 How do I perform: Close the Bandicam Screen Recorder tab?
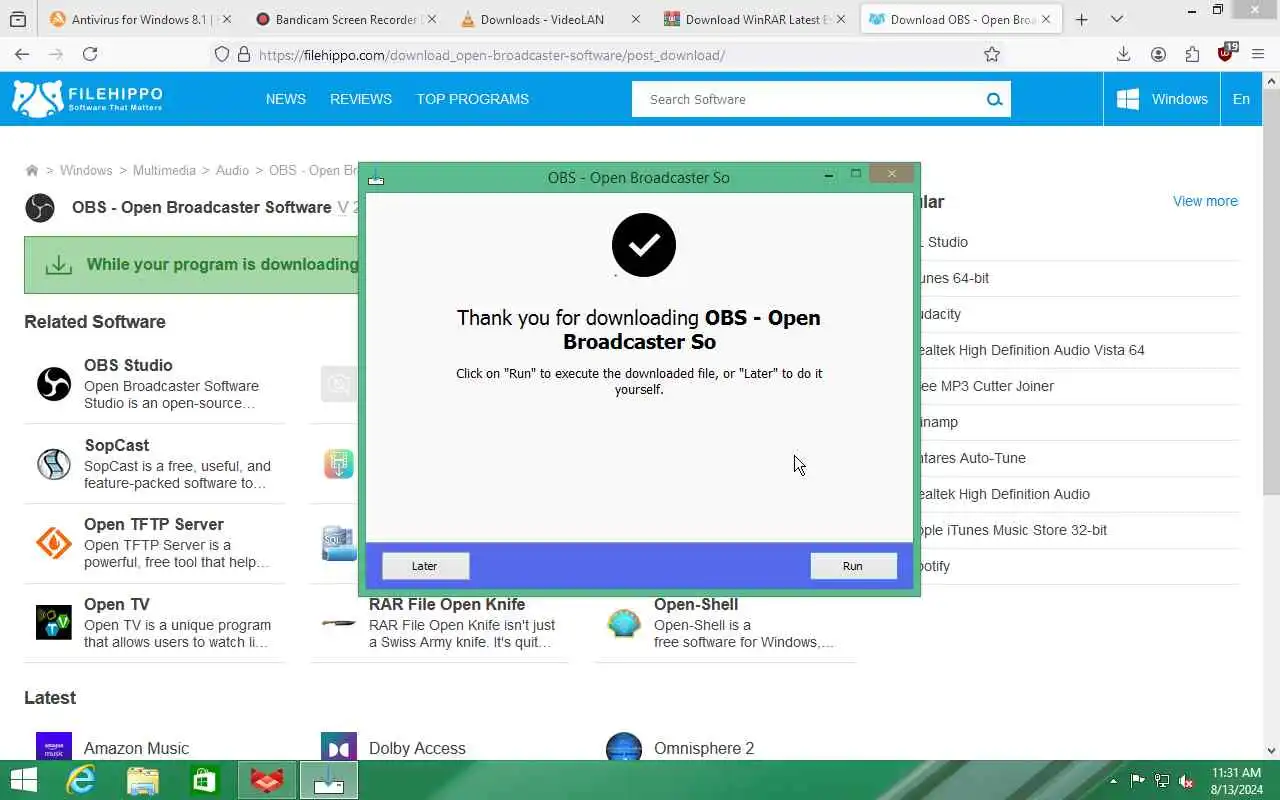(431, 19)
